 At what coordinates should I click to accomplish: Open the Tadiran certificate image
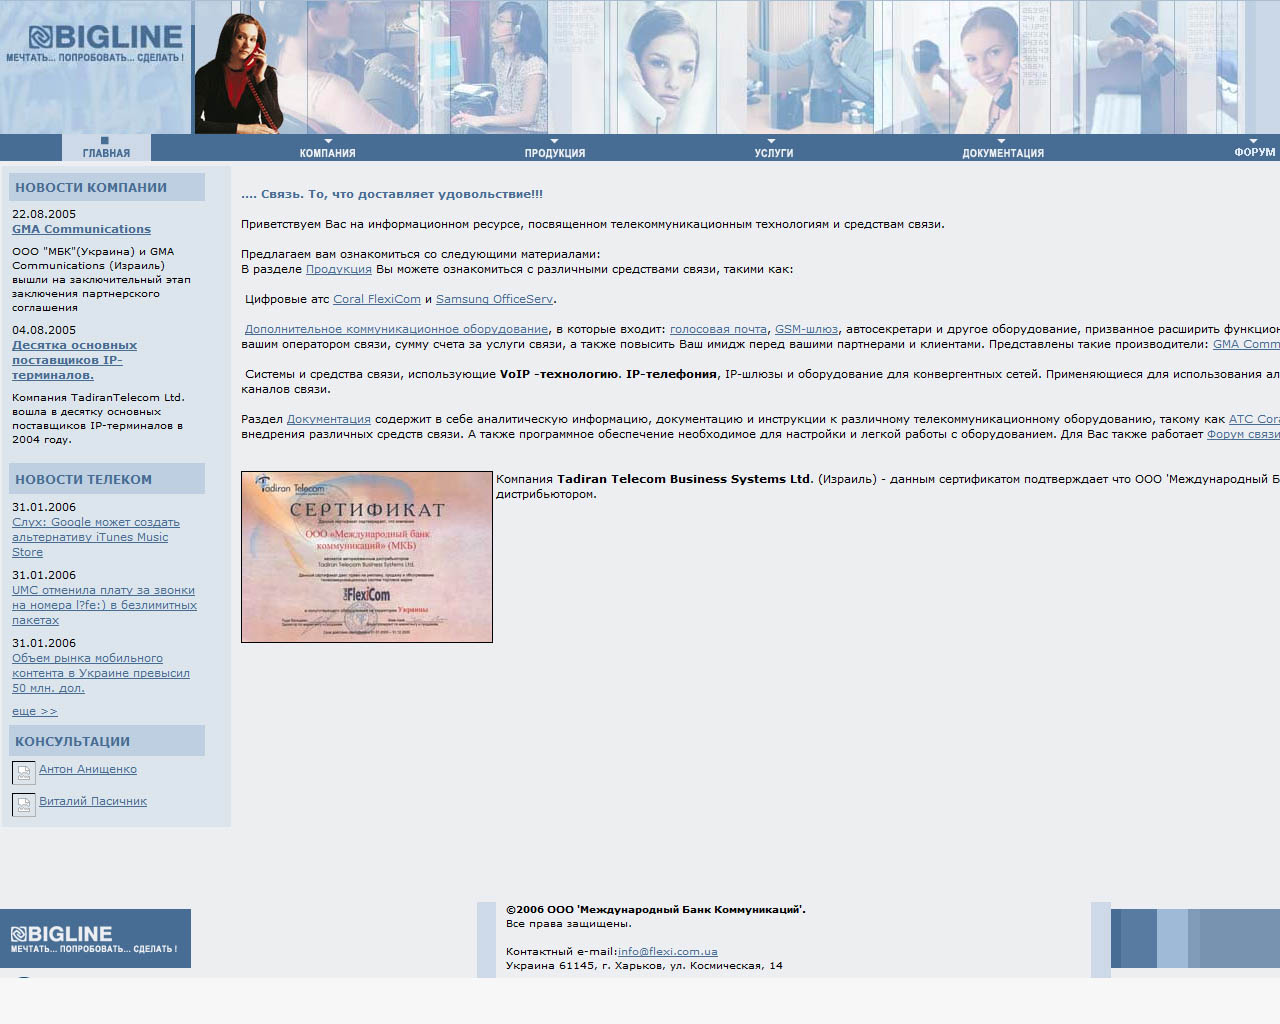point(367,557)
